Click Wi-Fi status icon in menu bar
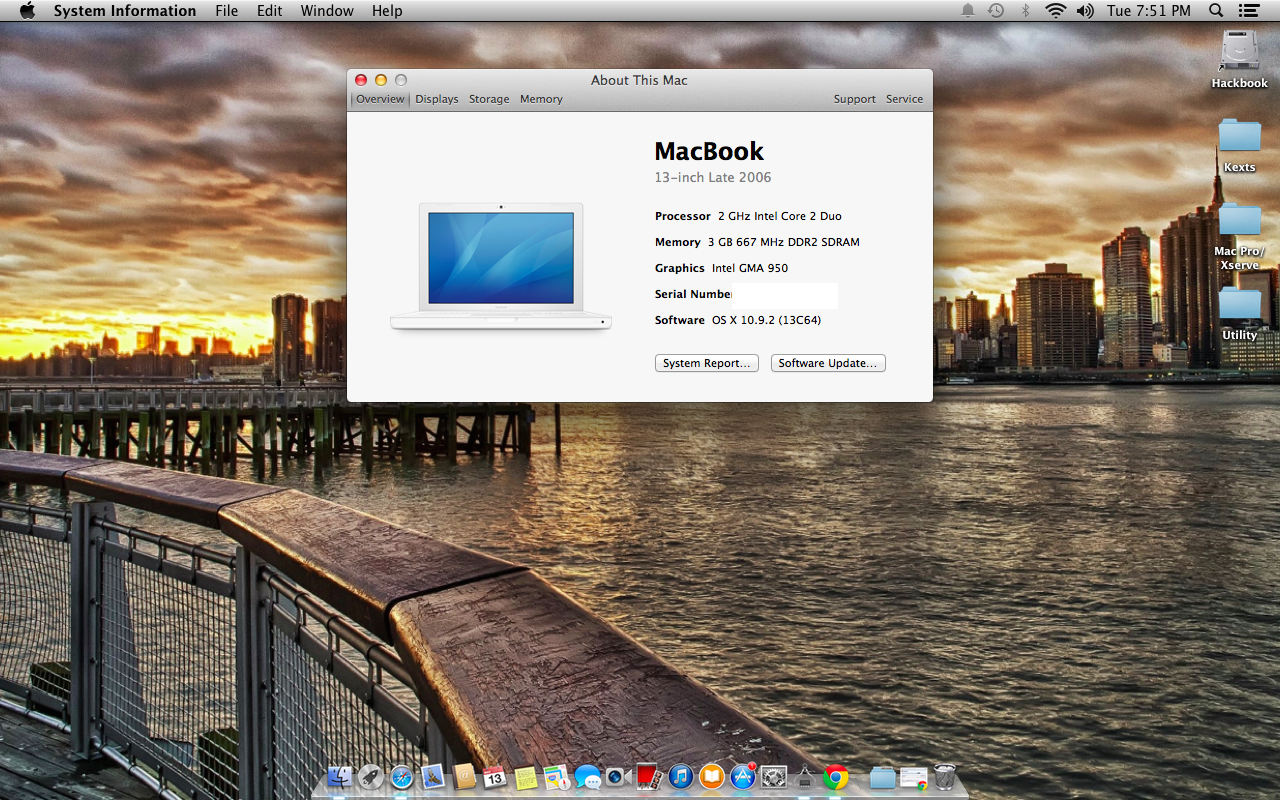The image size is (1280, 800). 1055,11
